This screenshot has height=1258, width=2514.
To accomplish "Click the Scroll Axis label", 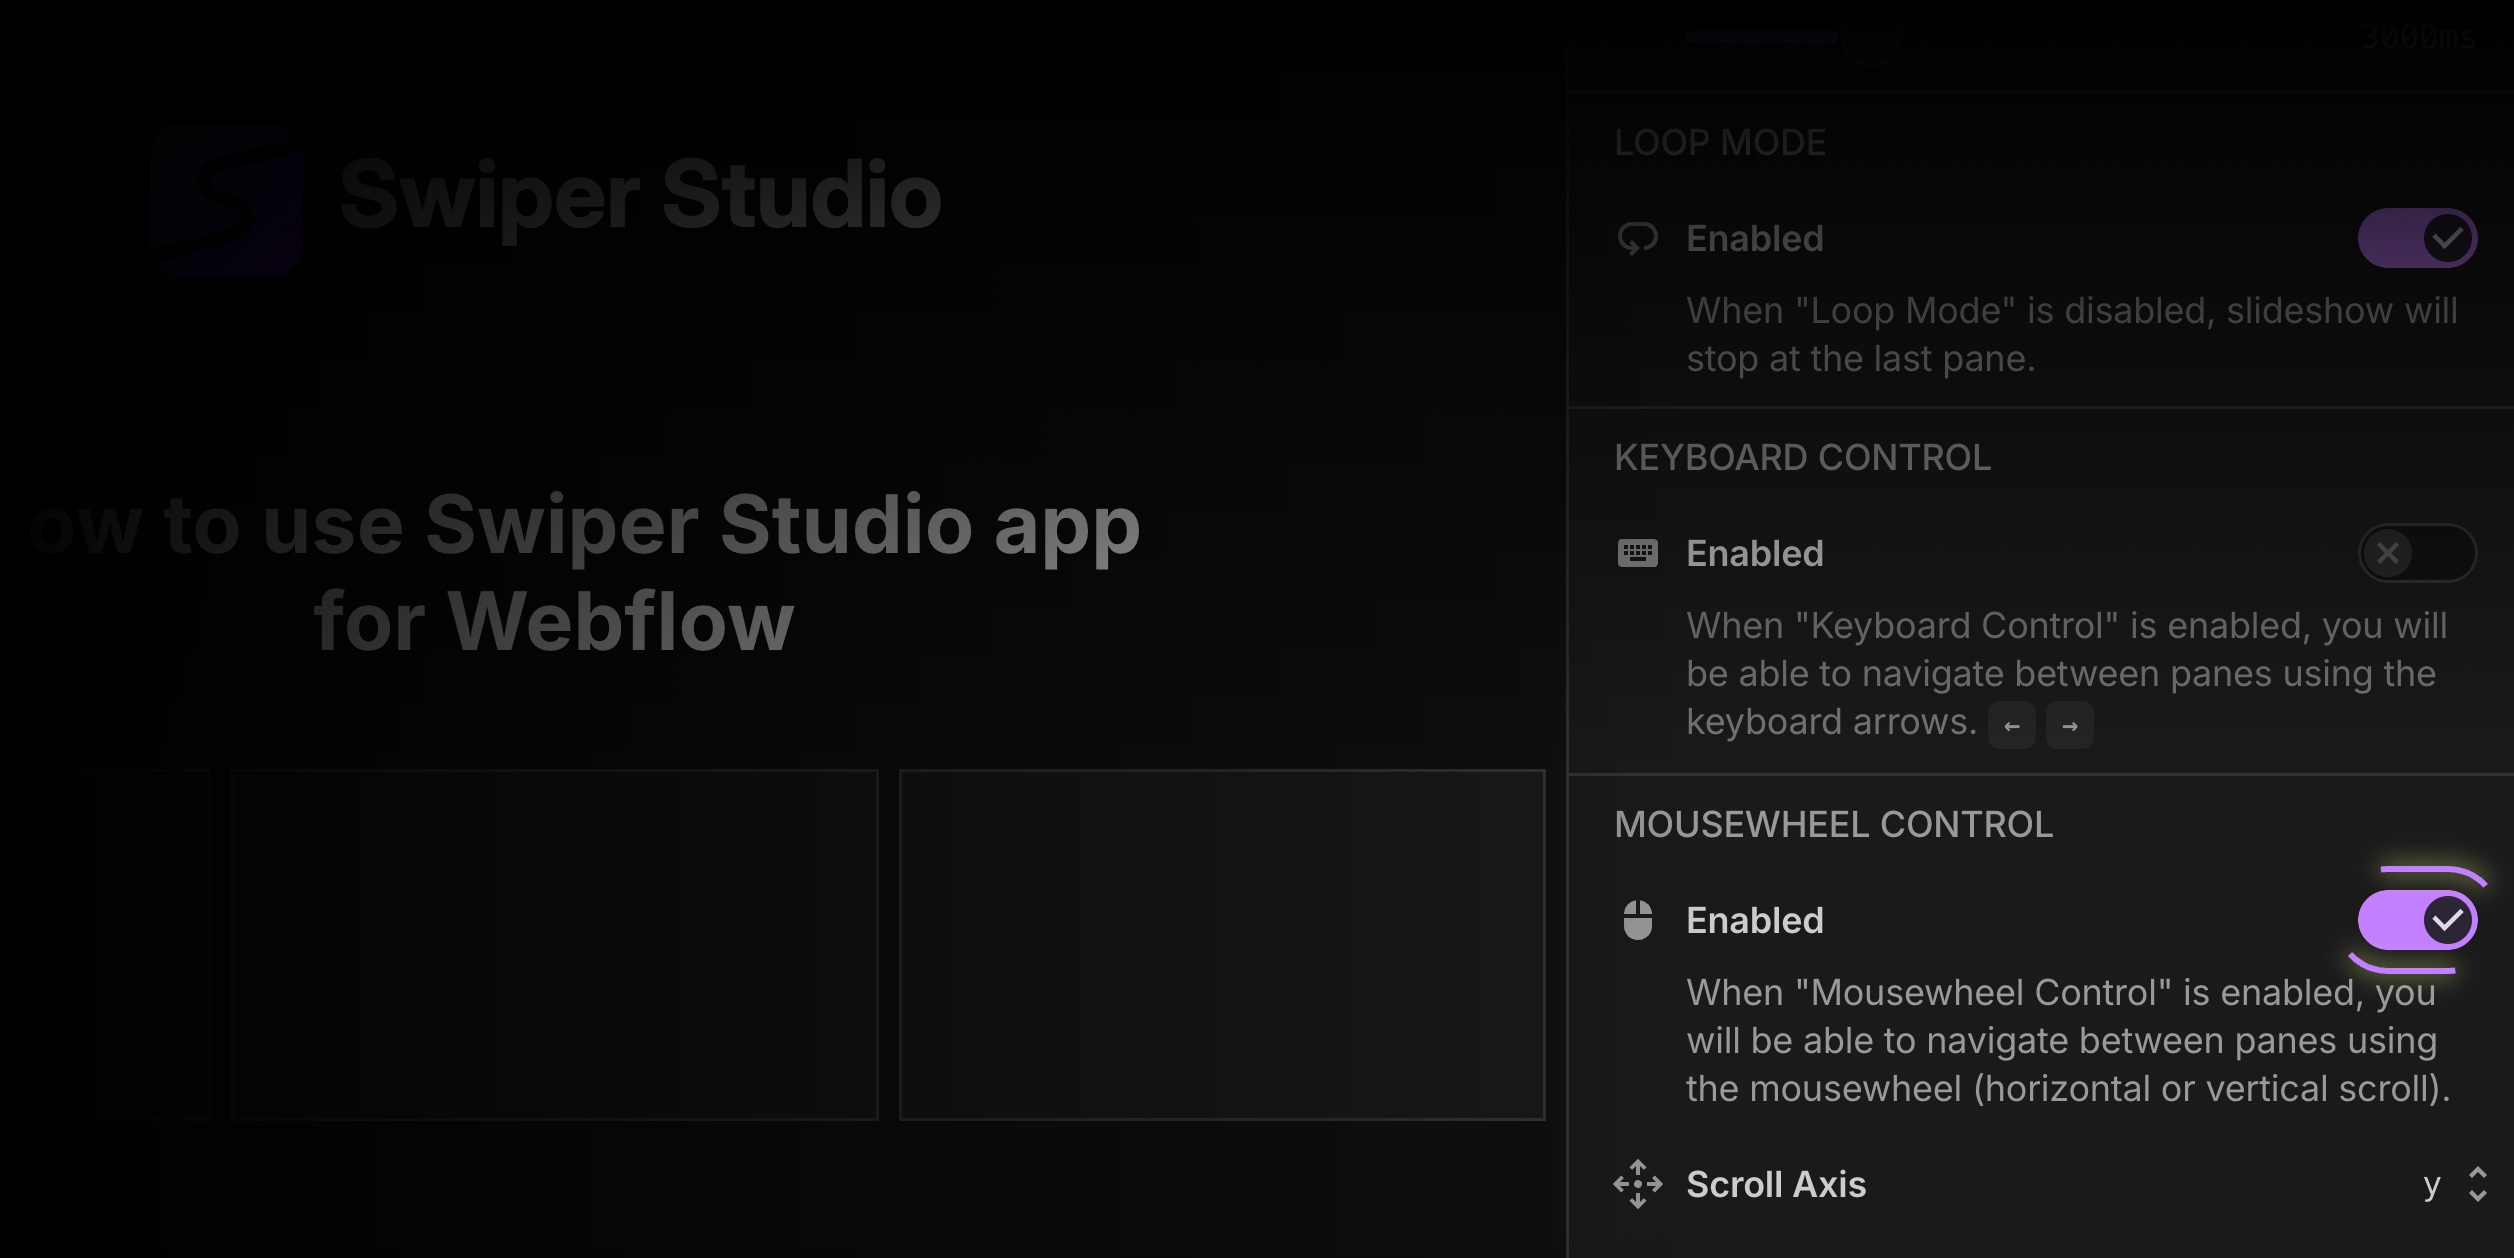I will click(1776, 1184).
